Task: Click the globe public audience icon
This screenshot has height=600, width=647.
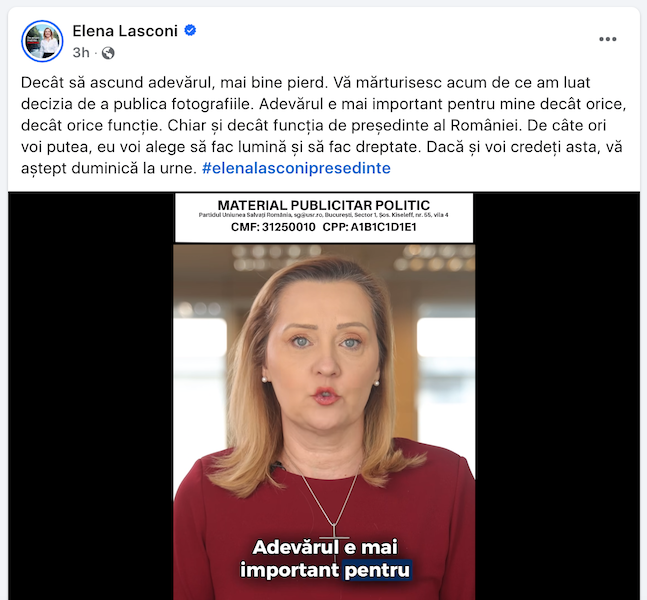Action: [108, 53]
